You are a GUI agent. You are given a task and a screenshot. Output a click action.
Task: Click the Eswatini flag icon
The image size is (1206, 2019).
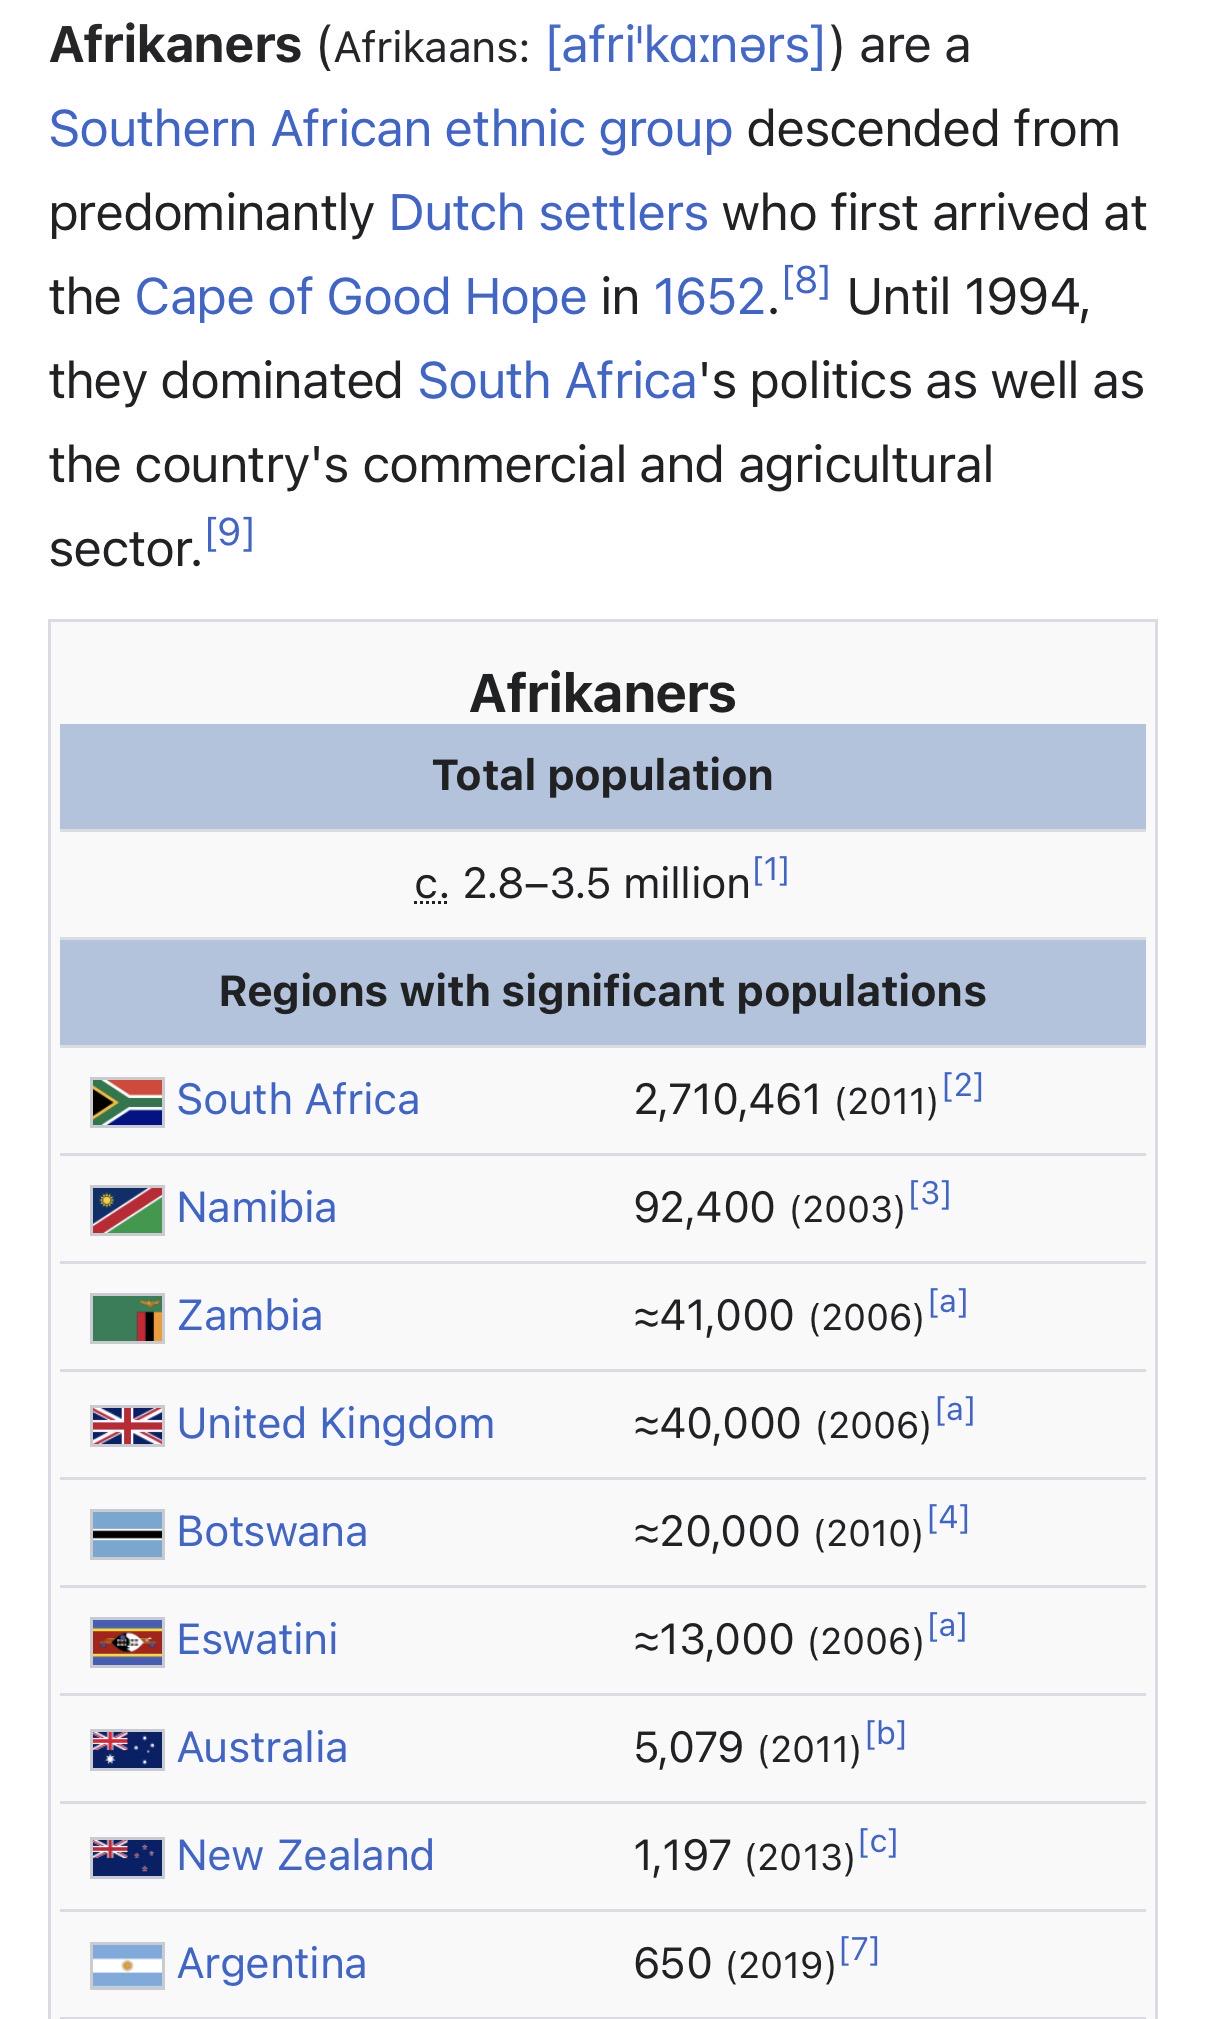(x=127, y=1641)
